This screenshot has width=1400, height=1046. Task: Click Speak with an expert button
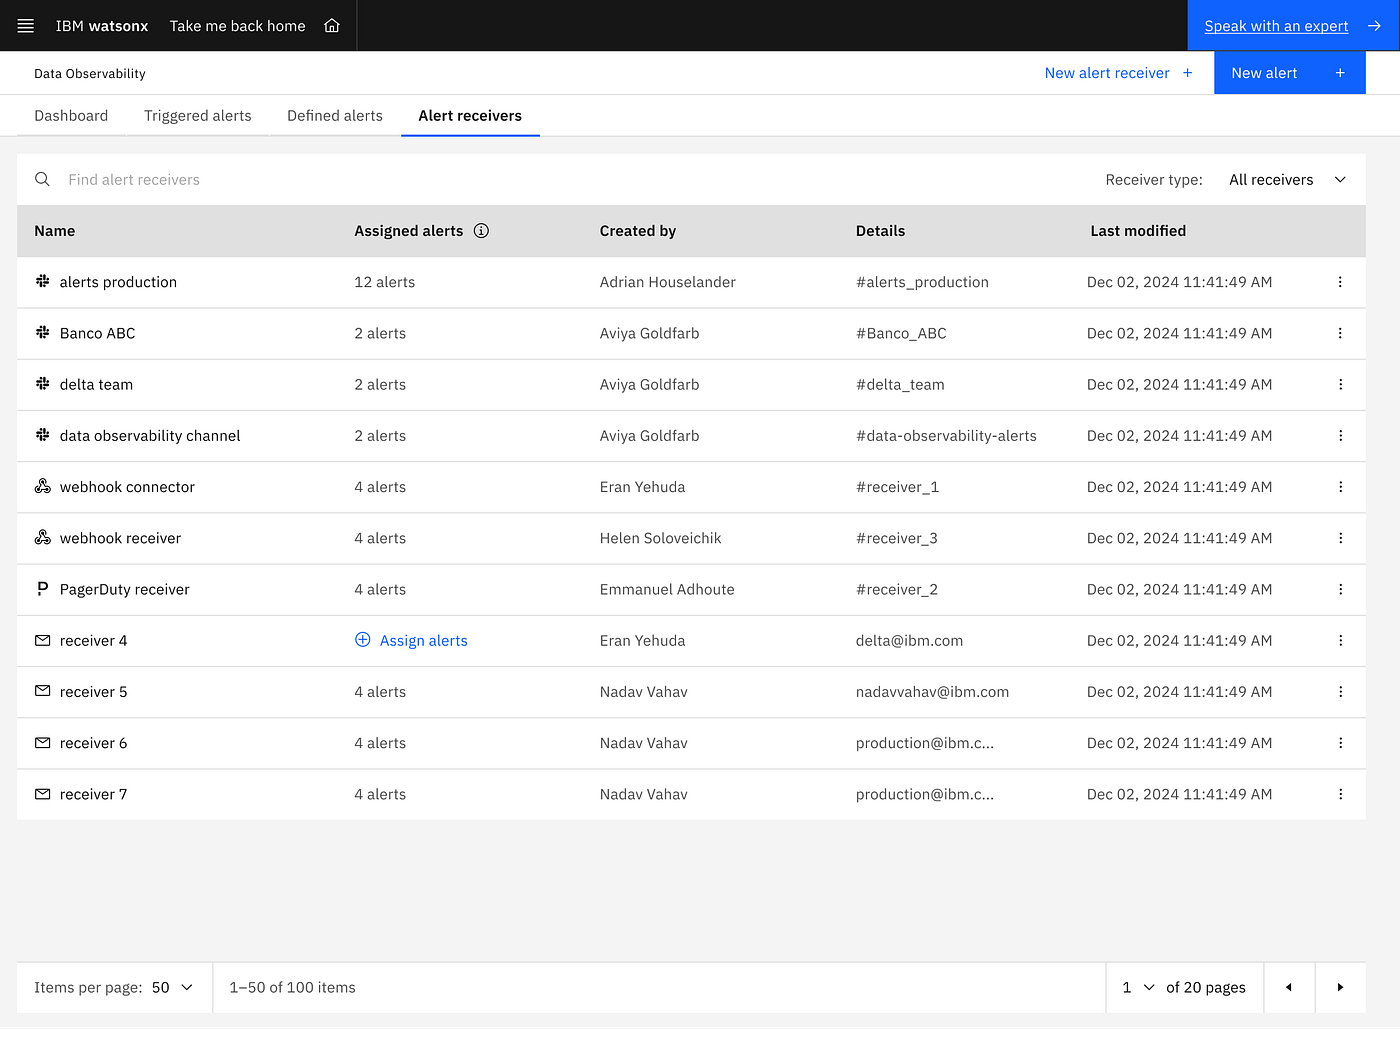[1293, 26]
